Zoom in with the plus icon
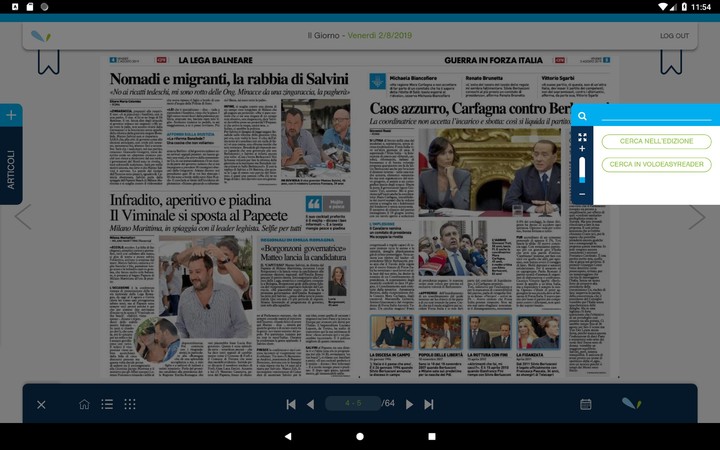 coord(582,149)
